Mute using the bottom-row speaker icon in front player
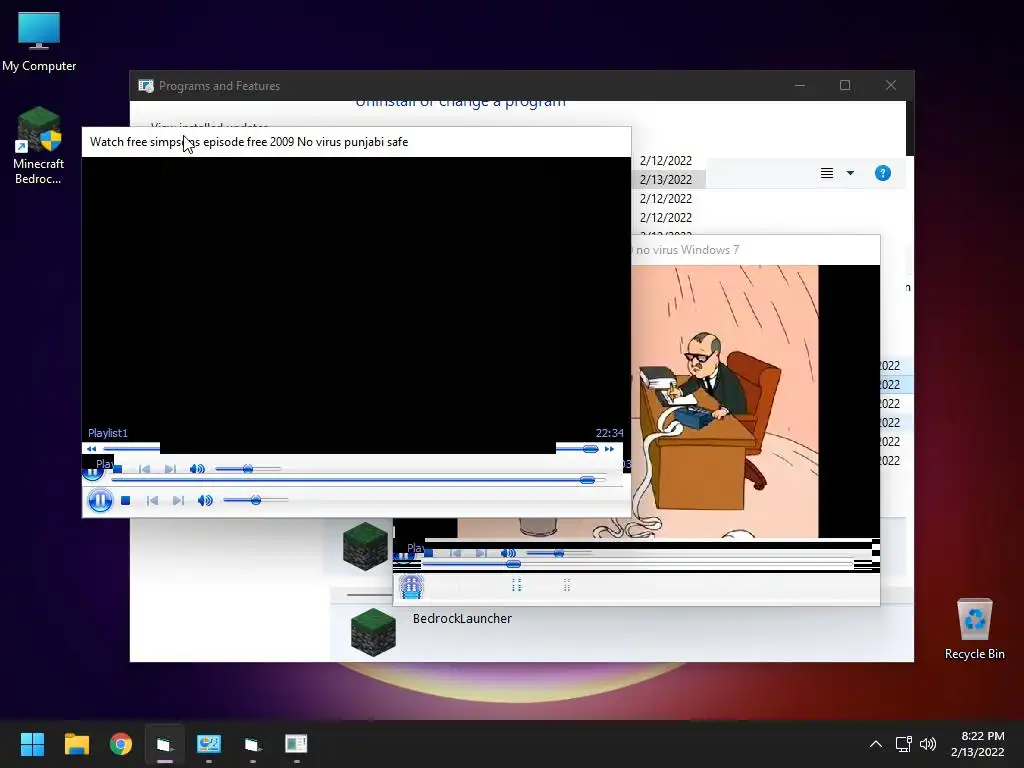The height and width of the screenshot is (768, 1024). [x=205, y=500]
